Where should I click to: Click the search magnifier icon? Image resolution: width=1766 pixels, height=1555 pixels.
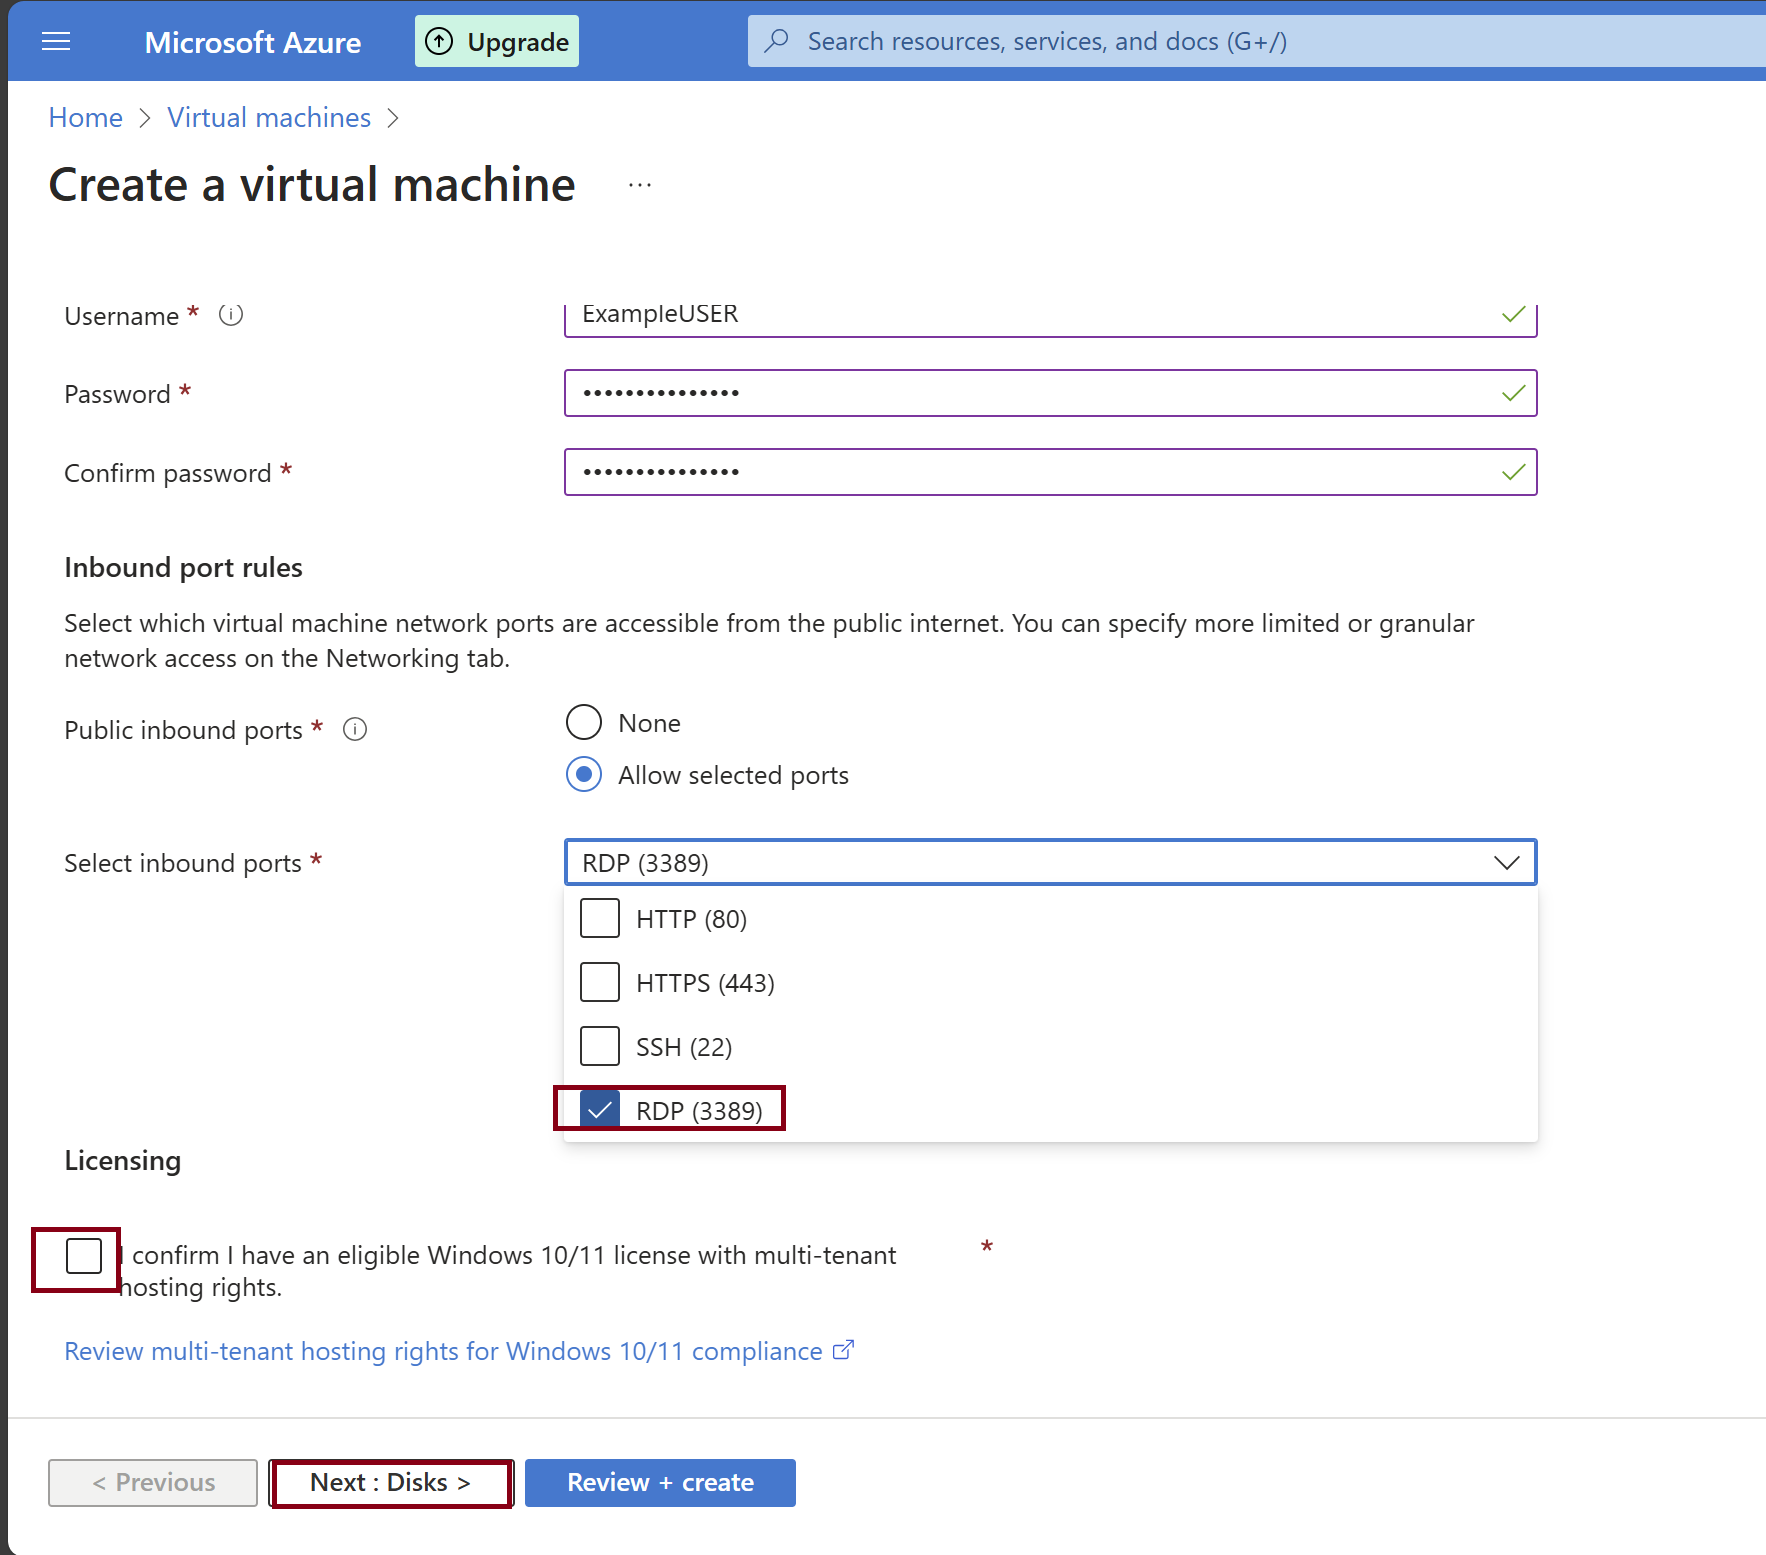(x=777, y=41)
